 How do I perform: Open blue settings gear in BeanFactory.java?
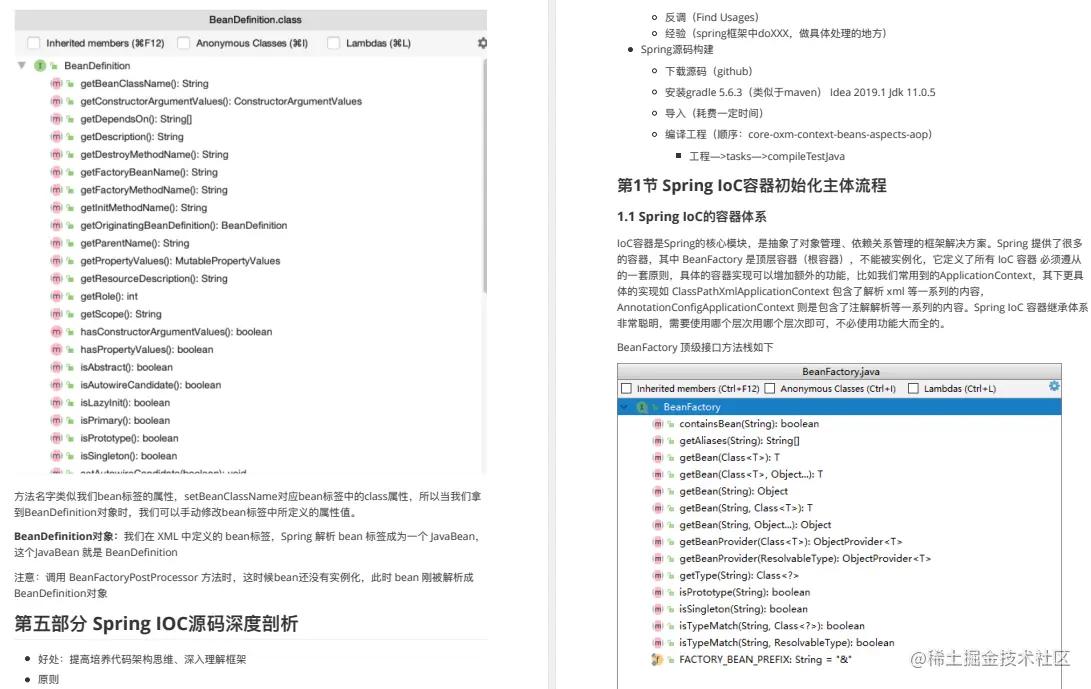pos(1054,386)
